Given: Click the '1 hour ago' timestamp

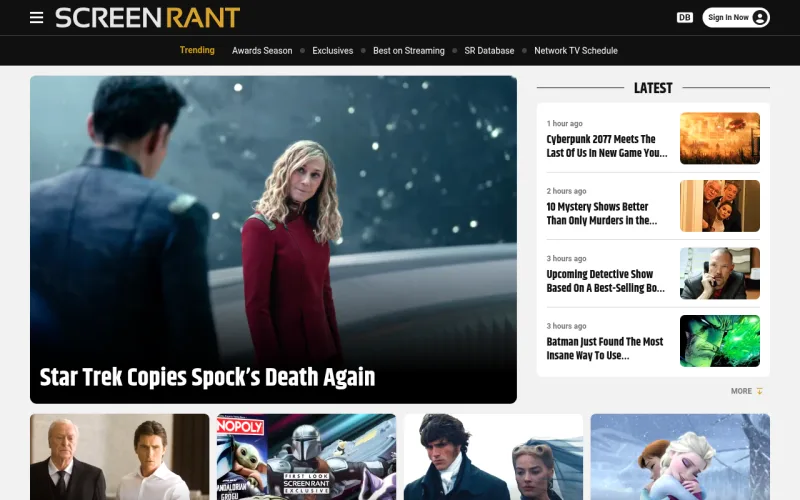Looking at the screenshot, I should (564, 123).
